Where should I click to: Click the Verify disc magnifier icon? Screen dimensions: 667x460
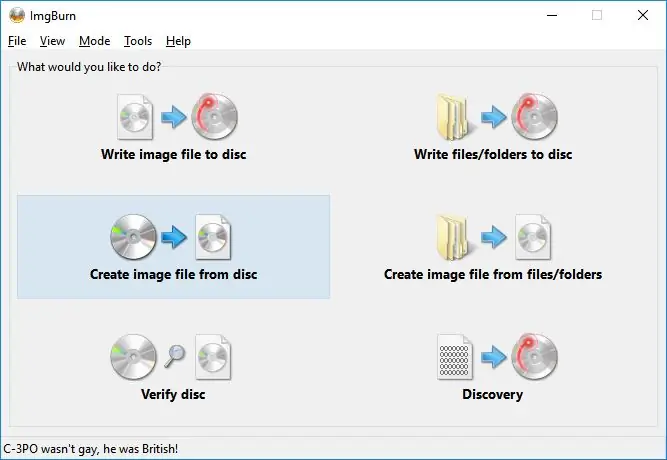pyautogui.click(x=175, y=356)
